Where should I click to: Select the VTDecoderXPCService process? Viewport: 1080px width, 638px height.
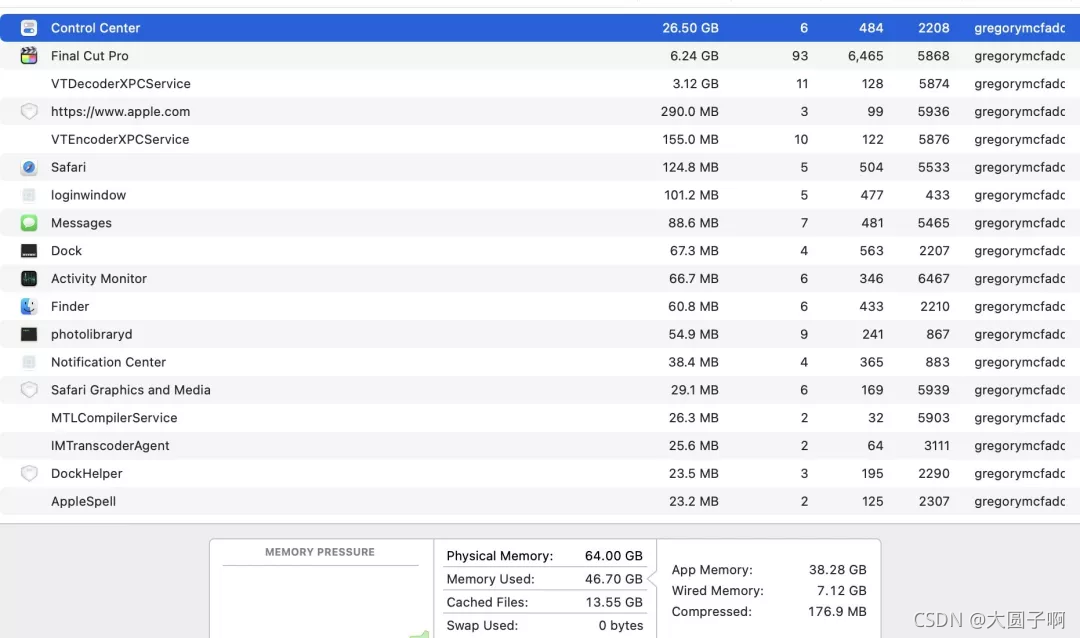coord(121,84)
